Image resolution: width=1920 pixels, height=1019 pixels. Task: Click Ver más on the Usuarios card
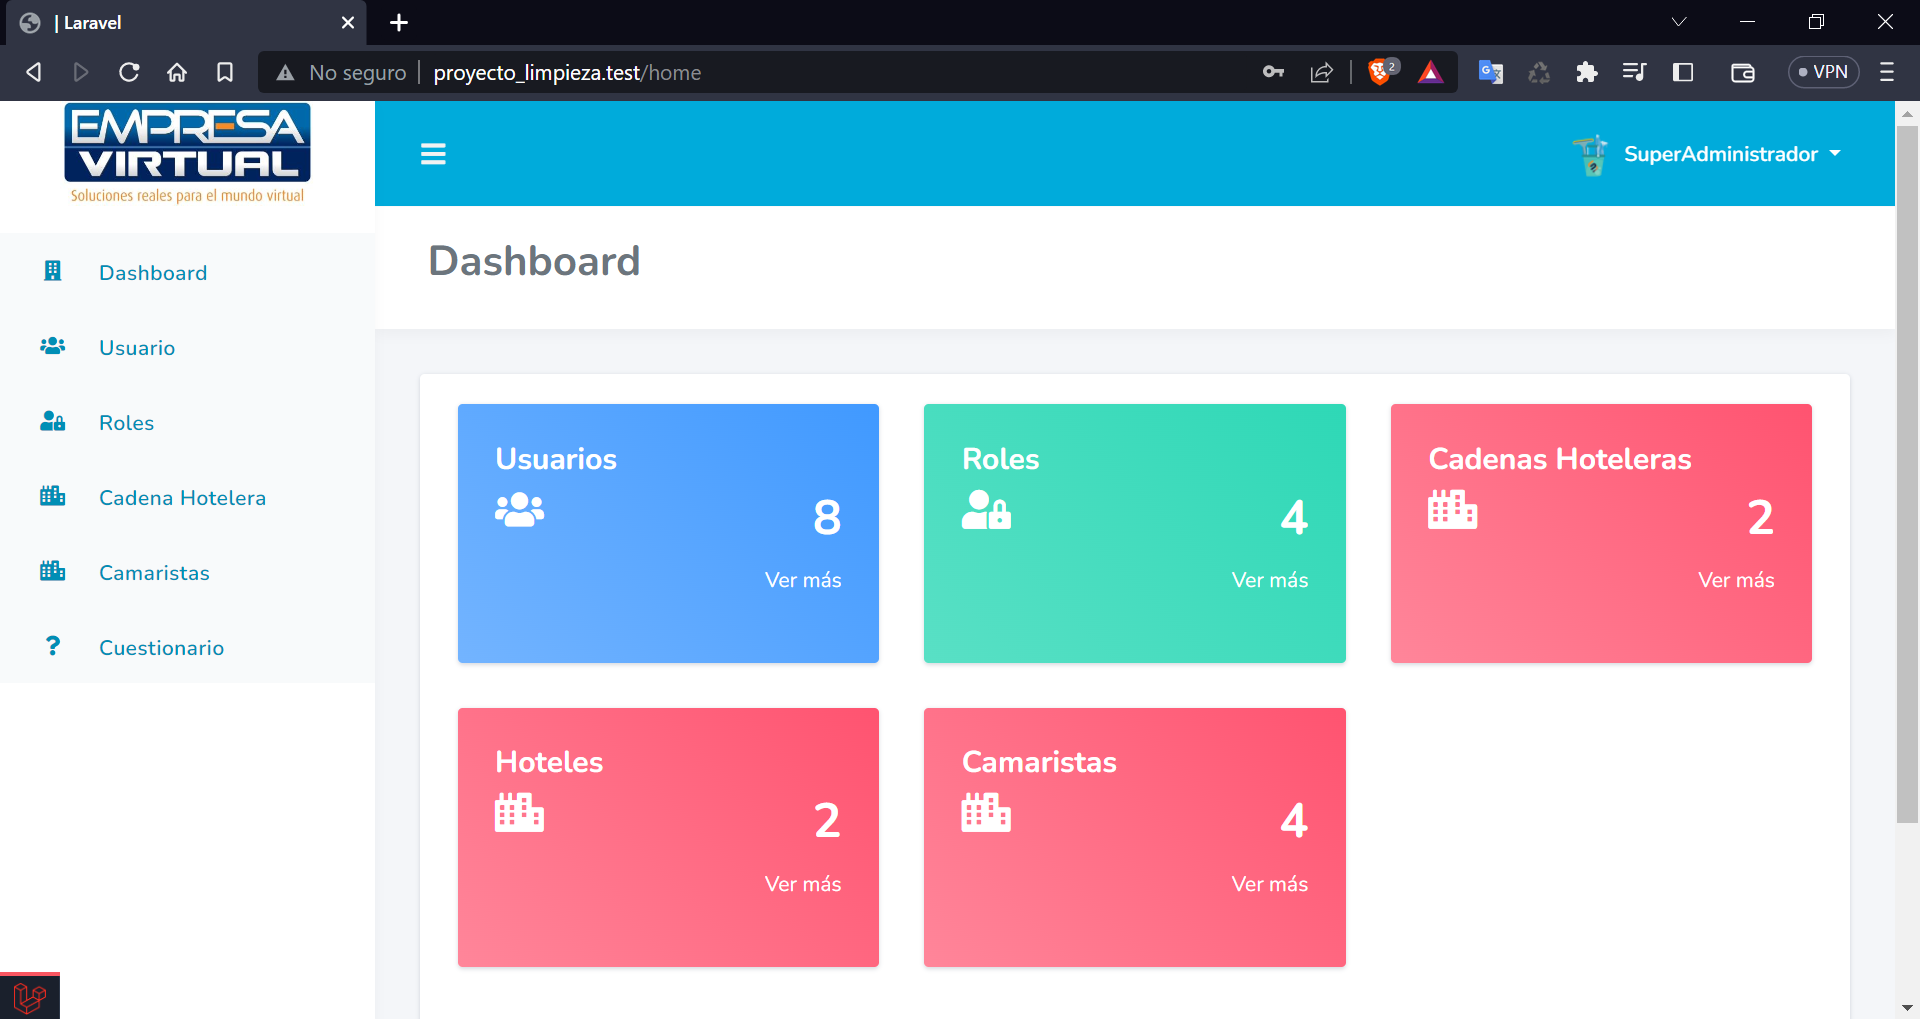point(802,580)
